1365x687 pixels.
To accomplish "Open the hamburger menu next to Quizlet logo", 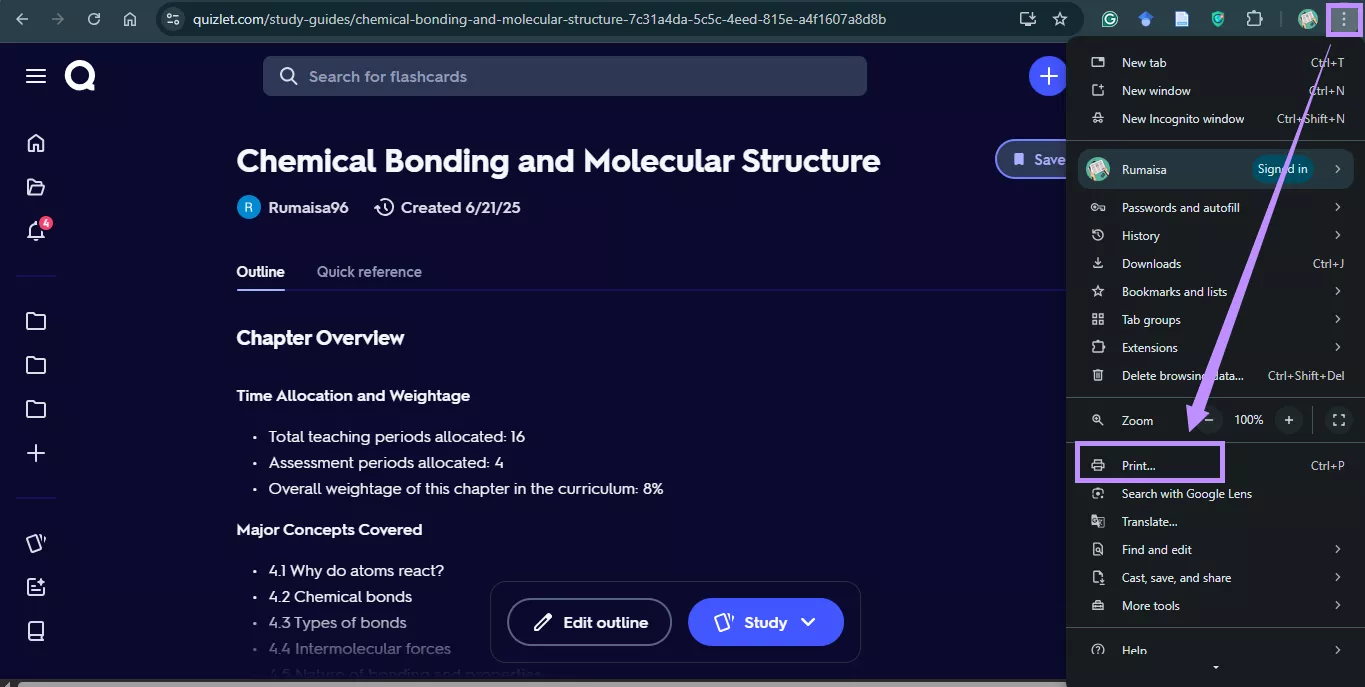I will coord(36,75).
